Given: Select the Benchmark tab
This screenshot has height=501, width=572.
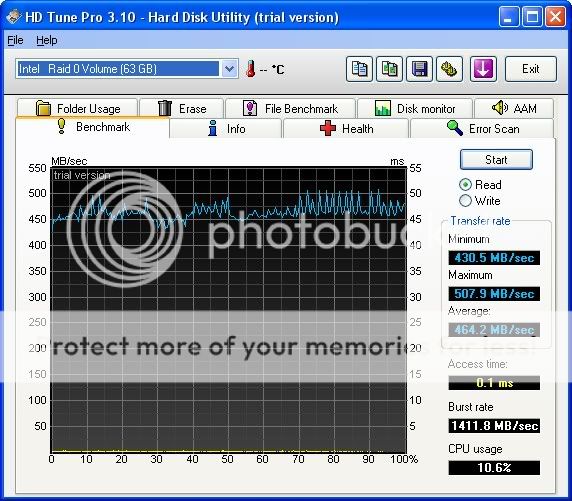Looking at the screenshot, I should (x=93, y=127).
